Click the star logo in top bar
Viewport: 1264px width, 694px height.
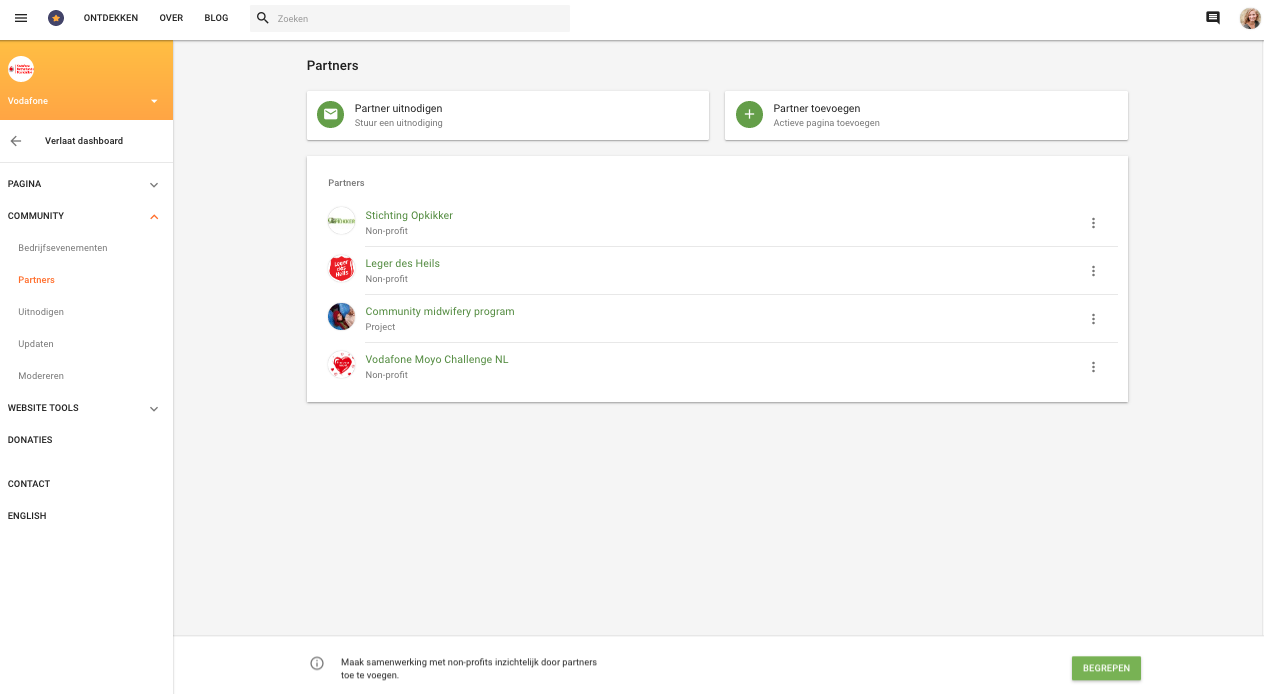(x=56, y=18)
